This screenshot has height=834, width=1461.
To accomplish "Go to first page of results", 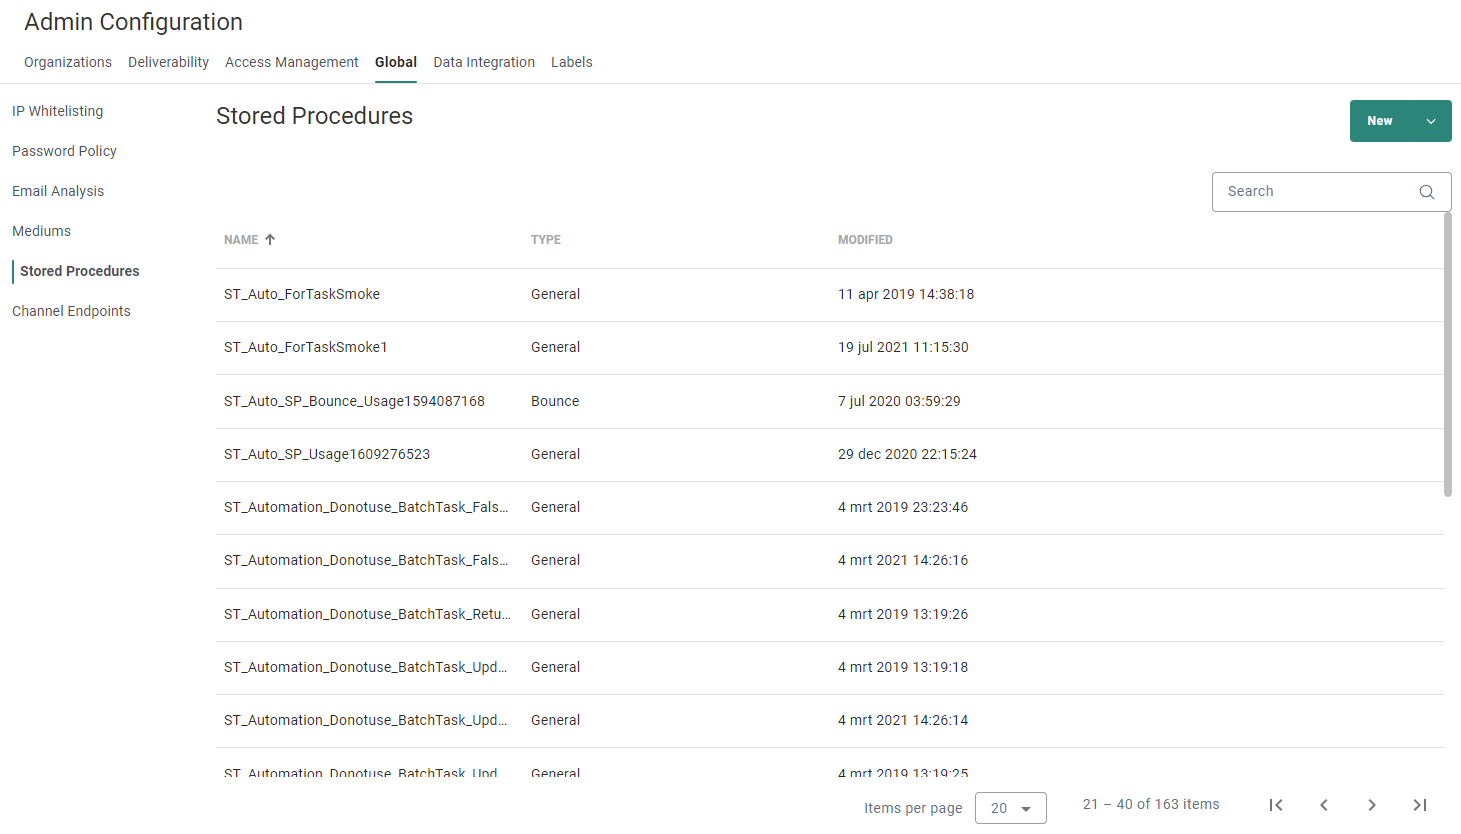I will point(1275,805).
